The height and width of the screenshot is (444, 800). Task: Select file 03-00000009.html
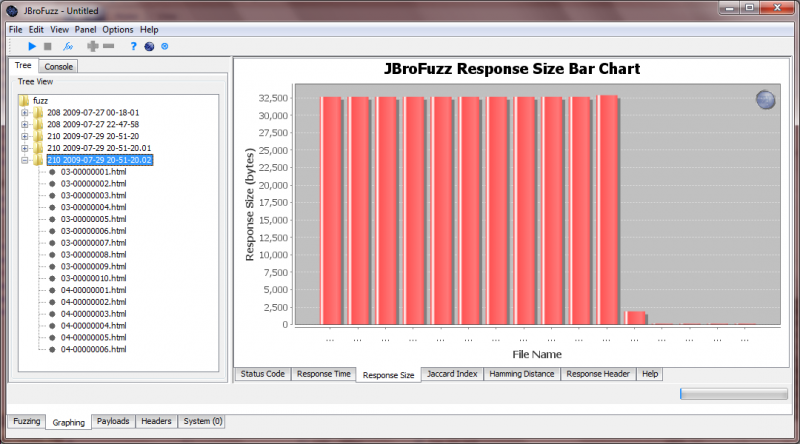point(93,266)
